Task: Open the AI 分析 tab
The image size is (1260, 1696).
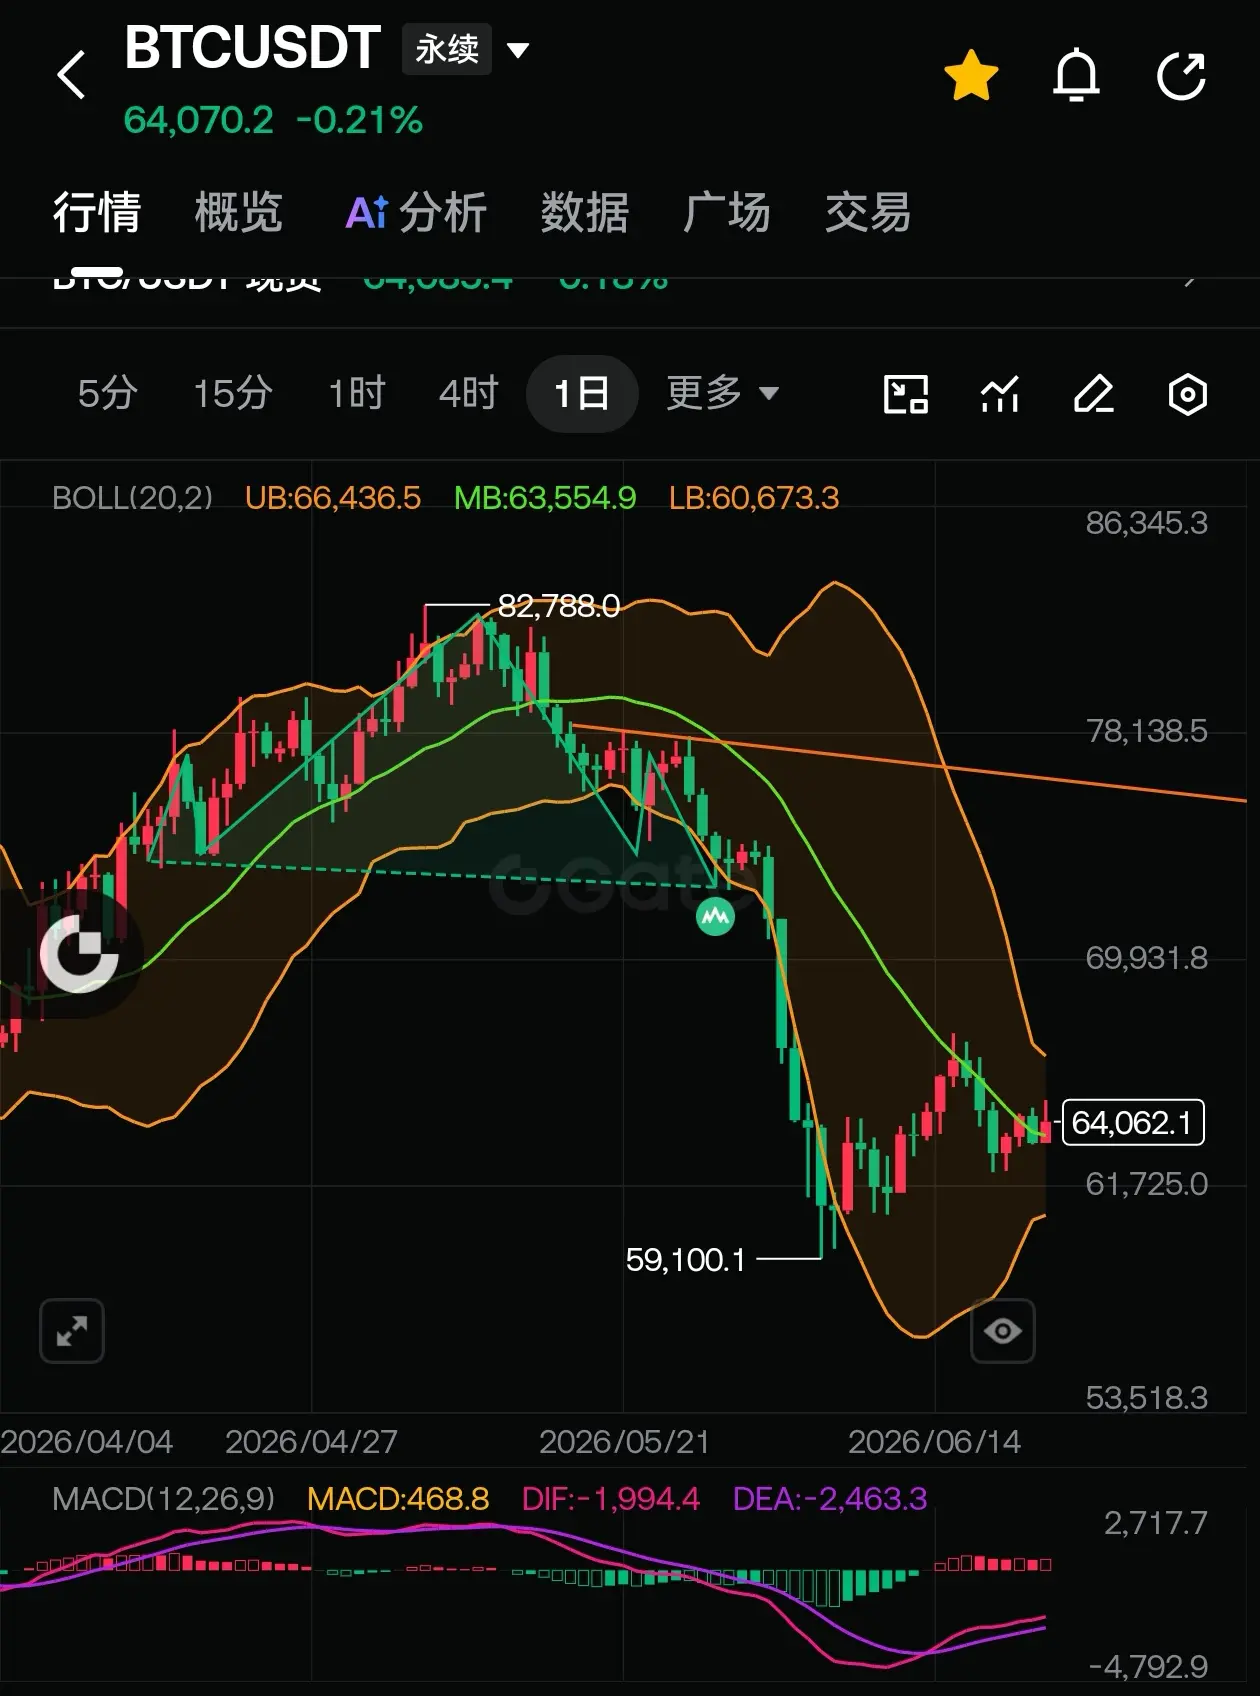Action: [x=416, y=212]
